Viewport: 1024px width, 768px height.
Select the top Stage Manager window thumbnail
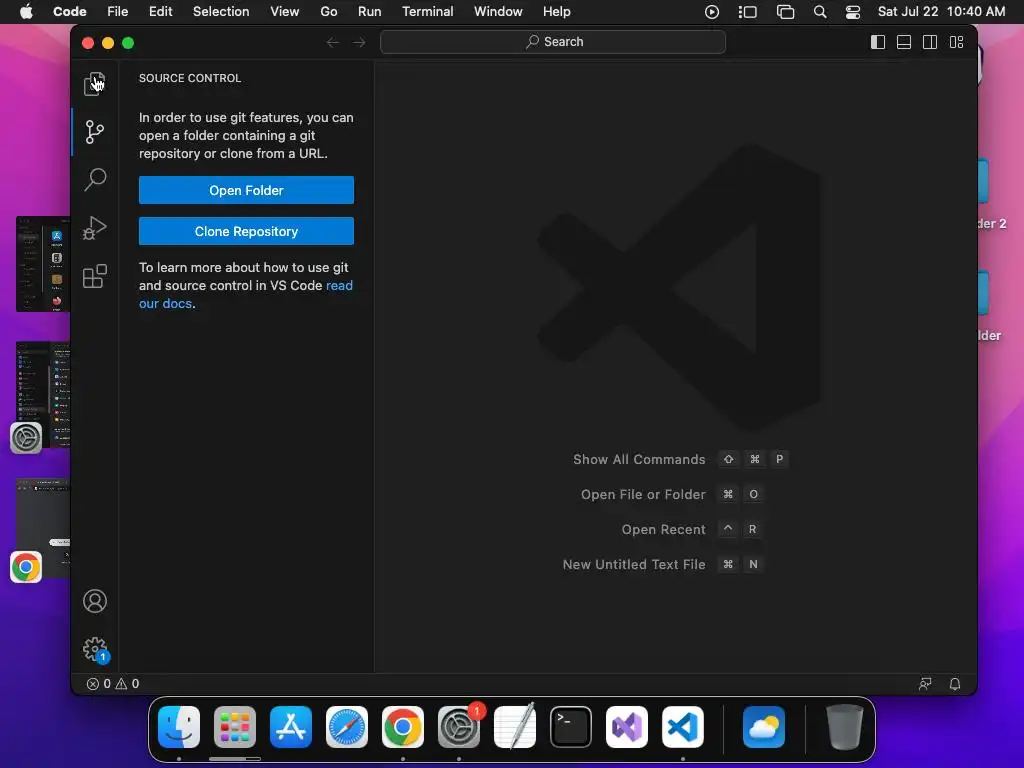43,264
